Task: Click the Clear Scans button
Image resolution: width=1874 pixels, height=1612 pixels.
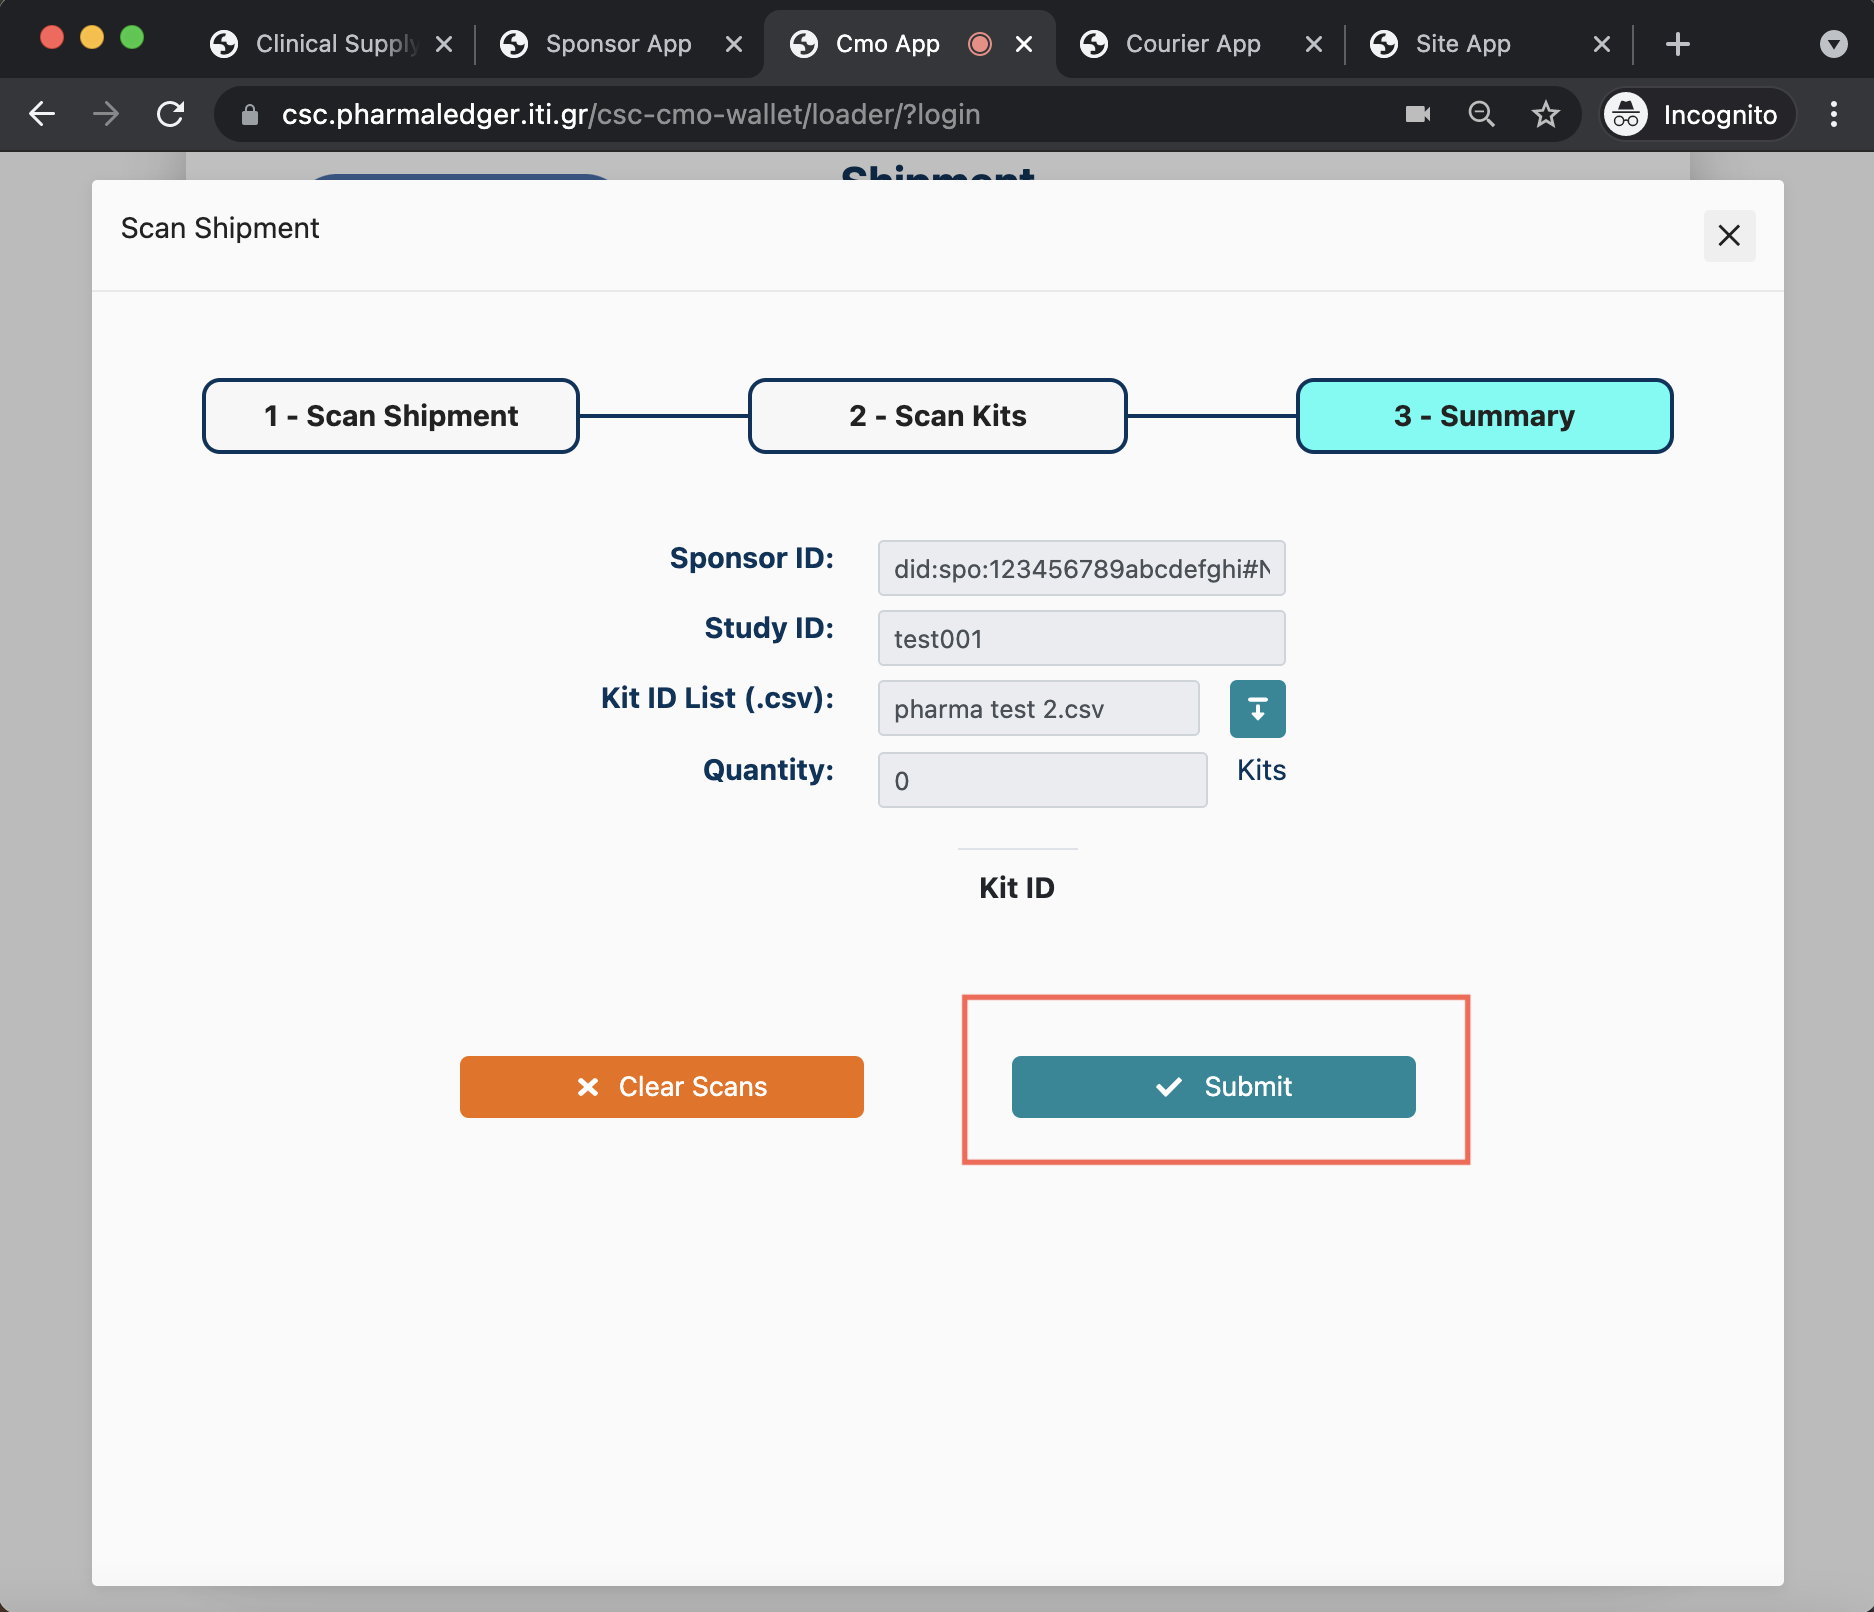Action: [662, 1087]
